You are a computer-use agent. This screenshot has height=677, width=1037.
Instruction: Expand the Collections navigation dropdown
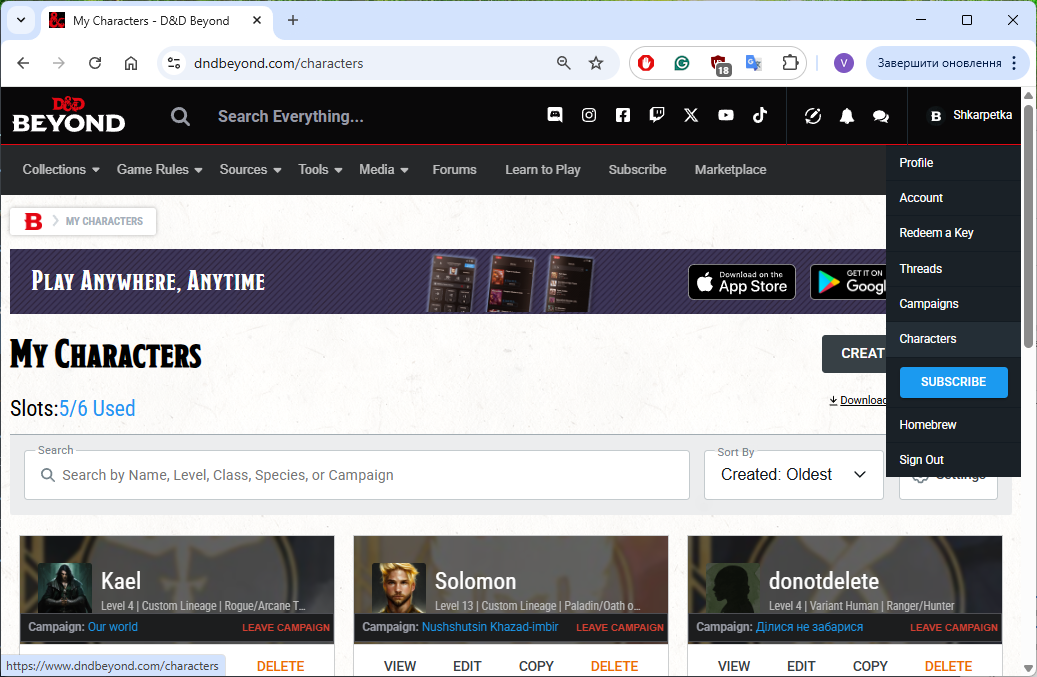(x=61, y=169)
